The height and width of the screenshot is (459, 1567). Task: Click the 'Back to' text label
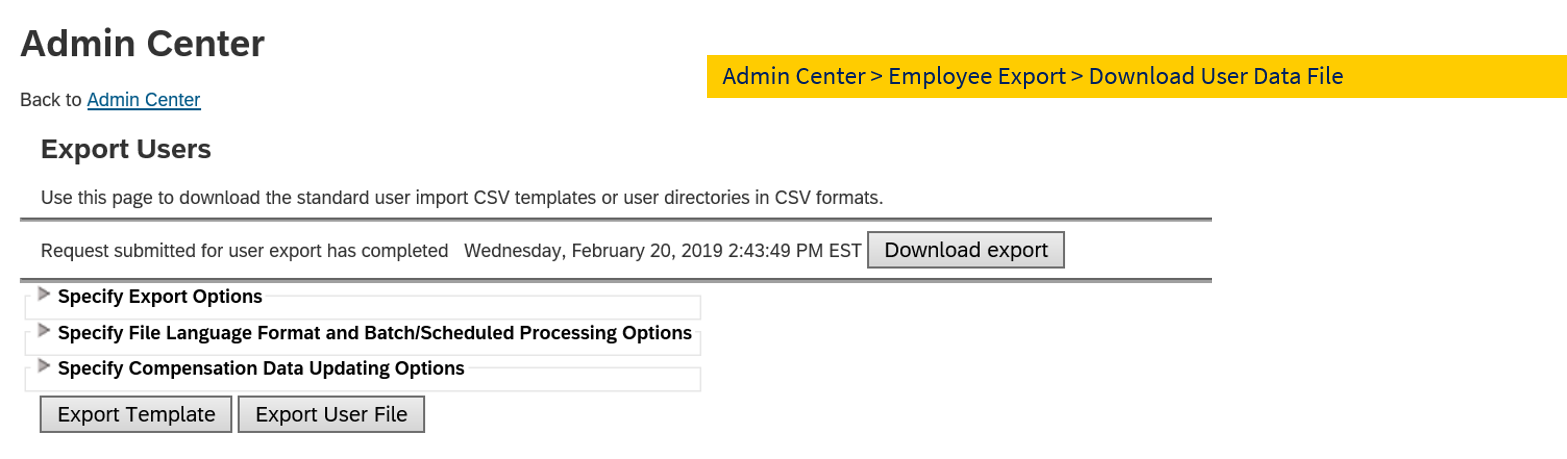[51, 100]
